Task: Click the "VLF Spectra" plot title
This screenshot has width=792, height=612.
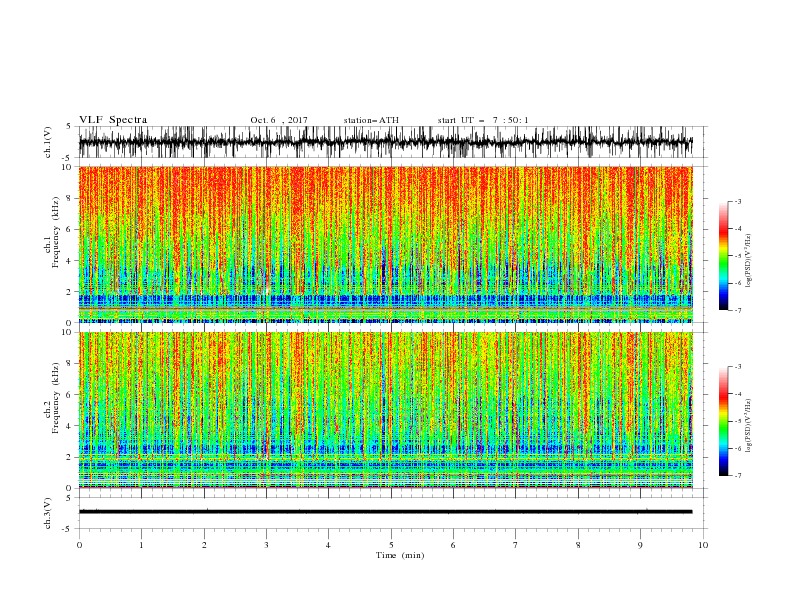Action: [x=113, y=120]
